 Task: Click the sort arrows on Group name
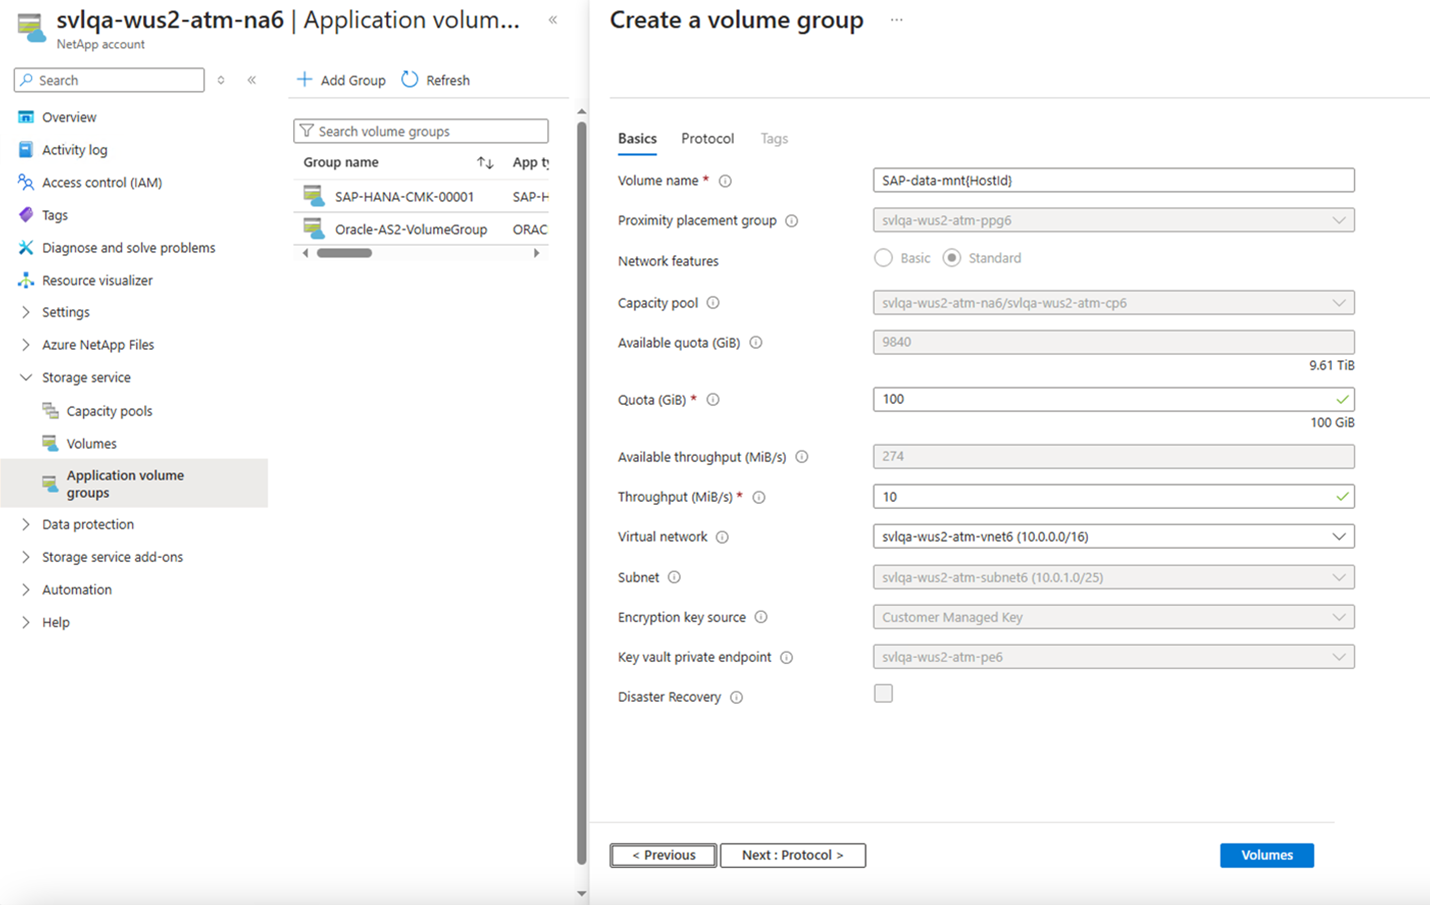coord(485,162)
